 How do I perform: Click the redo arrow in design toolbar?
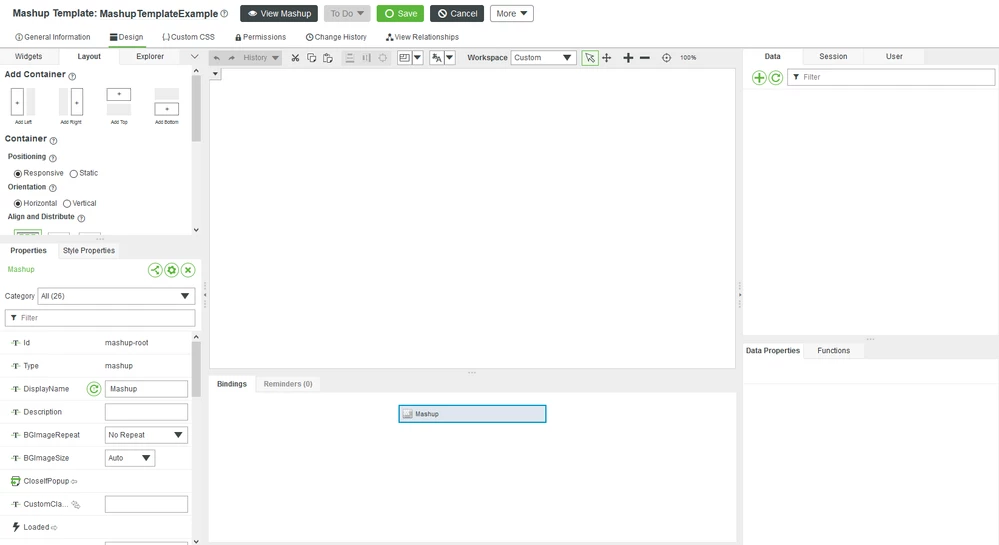[x=232, y=58]
